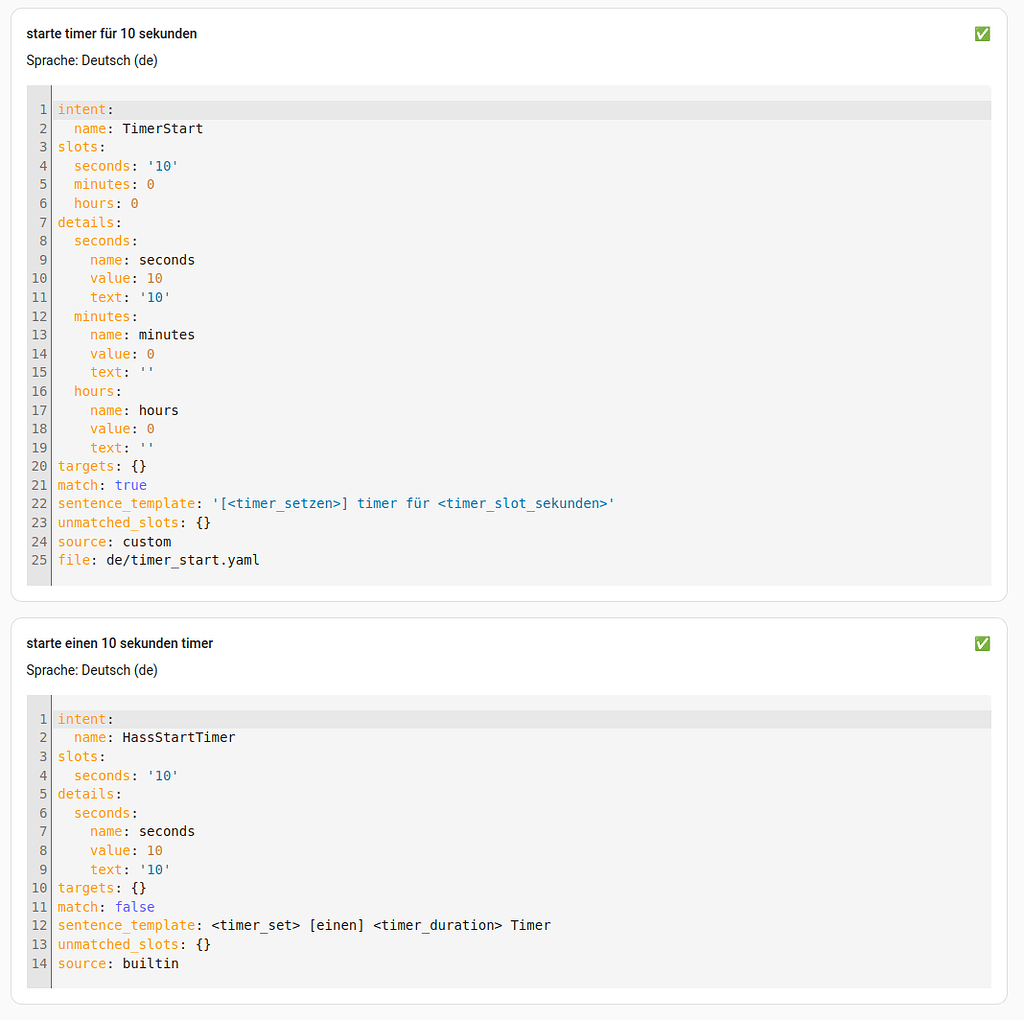This screenshot has width=1024, height=1020.
Task: Click the match: false value
Action: (x=135, y=906)
